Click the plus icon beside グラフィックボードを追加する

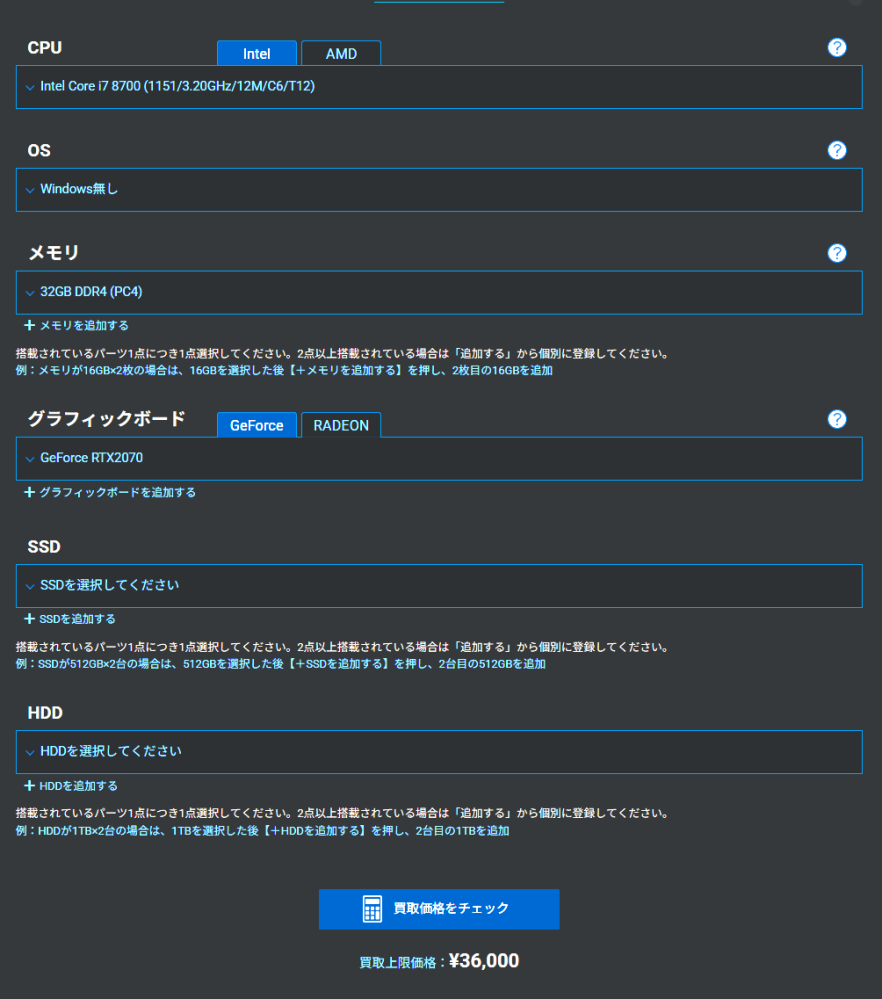(x=29, y=492)
